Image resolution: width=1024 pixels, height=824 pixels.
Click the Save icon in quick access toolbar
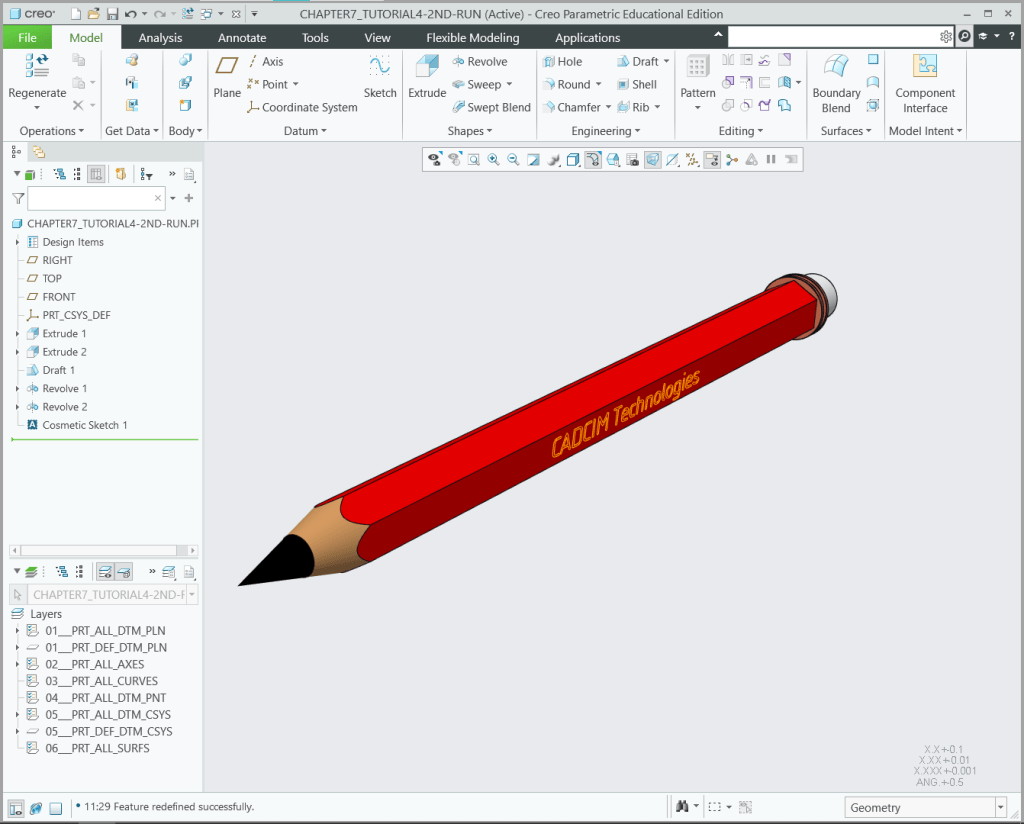pos(112,14)
